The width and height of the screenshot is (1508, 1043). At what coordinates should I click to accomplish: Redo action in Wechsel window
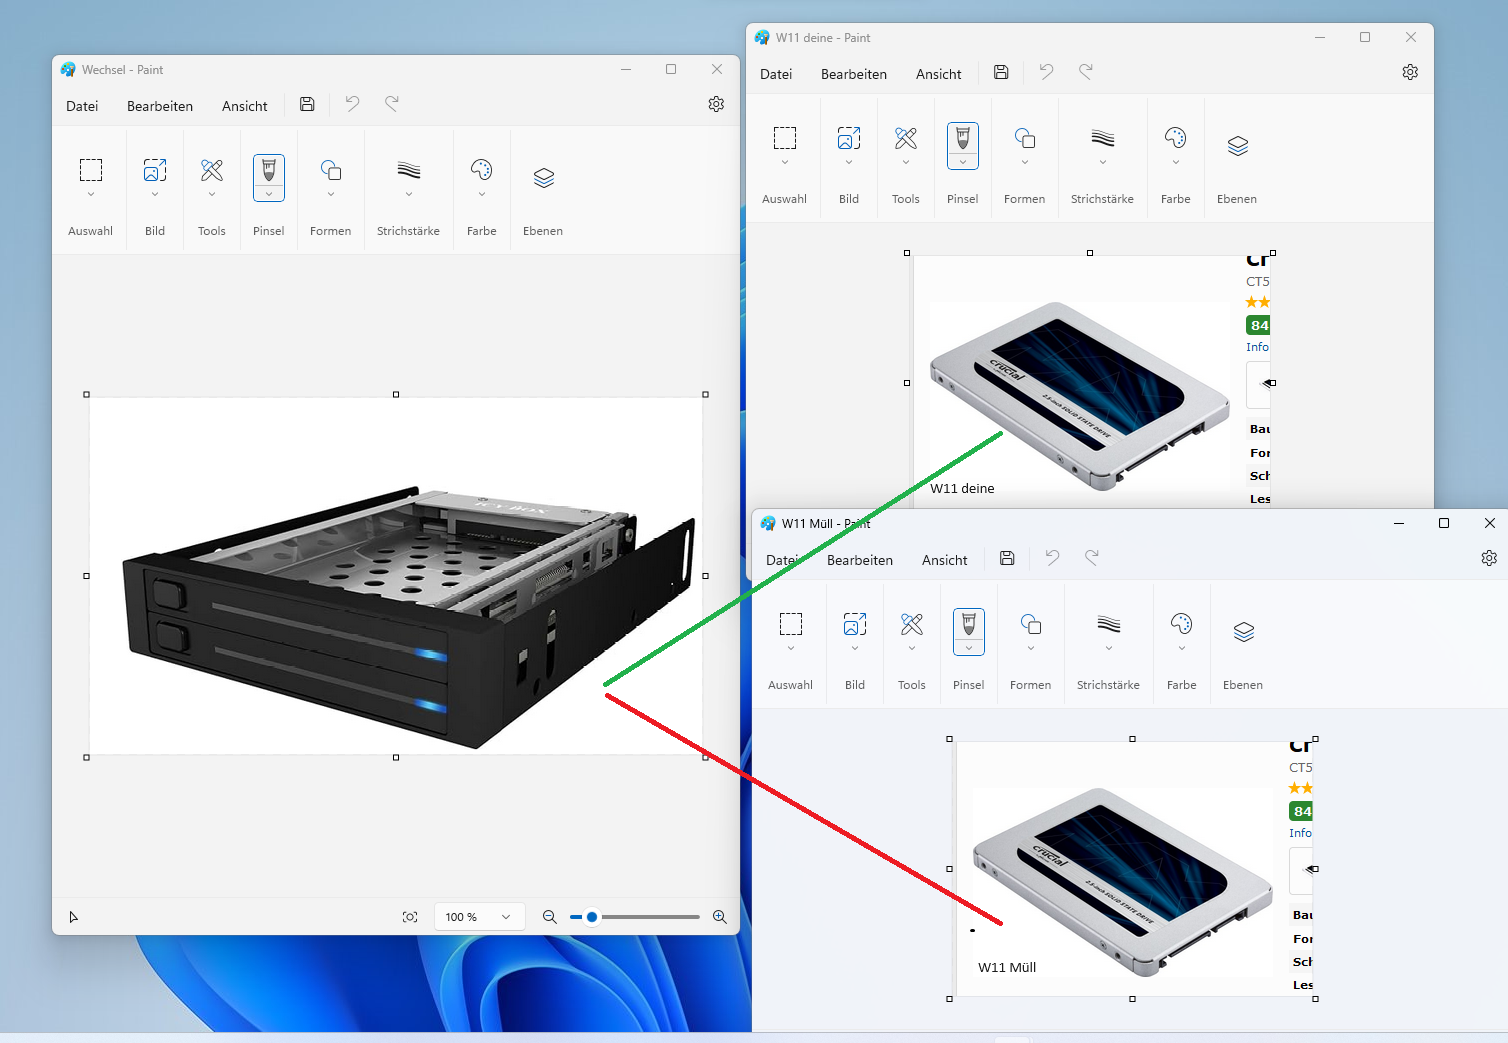pyautogui.click(x=392, y=104)
